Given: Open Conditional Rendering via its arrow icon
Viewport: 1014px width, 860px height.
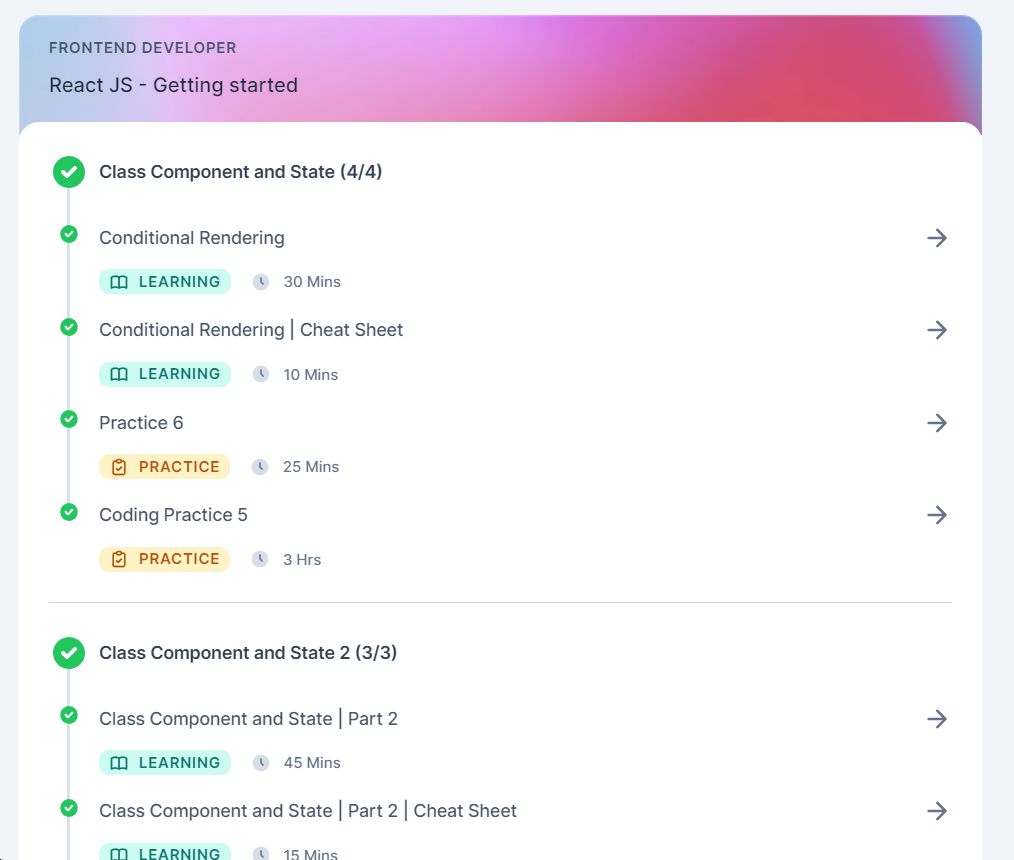Looking at the screenshot, I should (937, 238).
